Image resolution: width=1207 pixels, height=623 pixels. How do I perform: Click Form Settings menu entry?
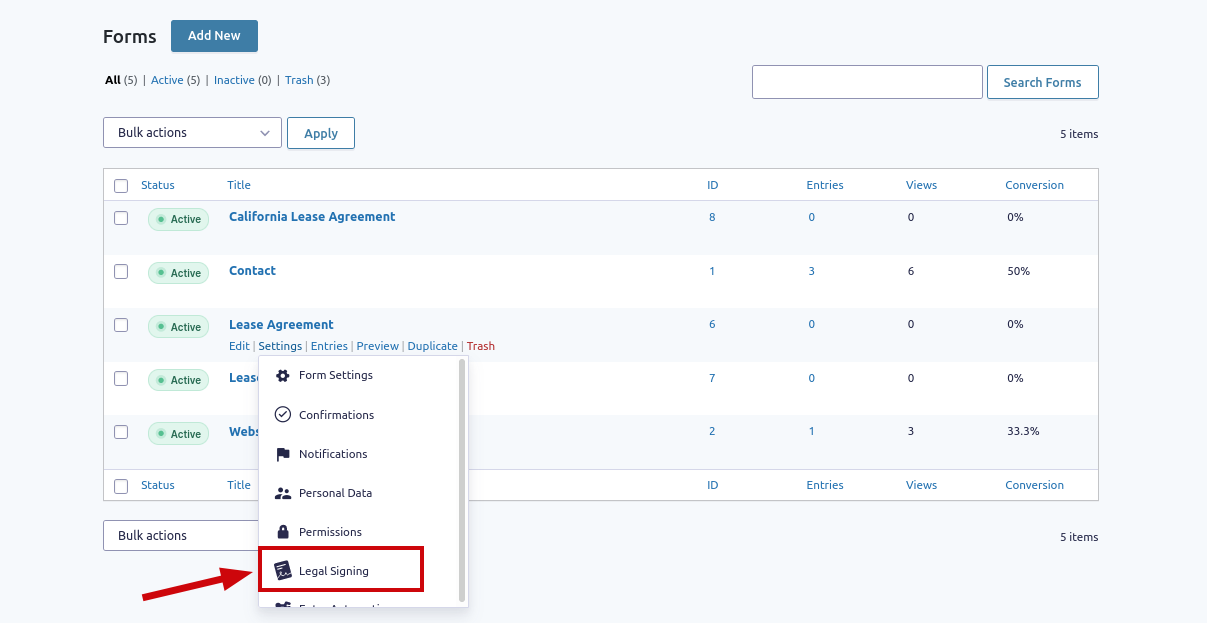pyautogui.click(x=335, y=375)
